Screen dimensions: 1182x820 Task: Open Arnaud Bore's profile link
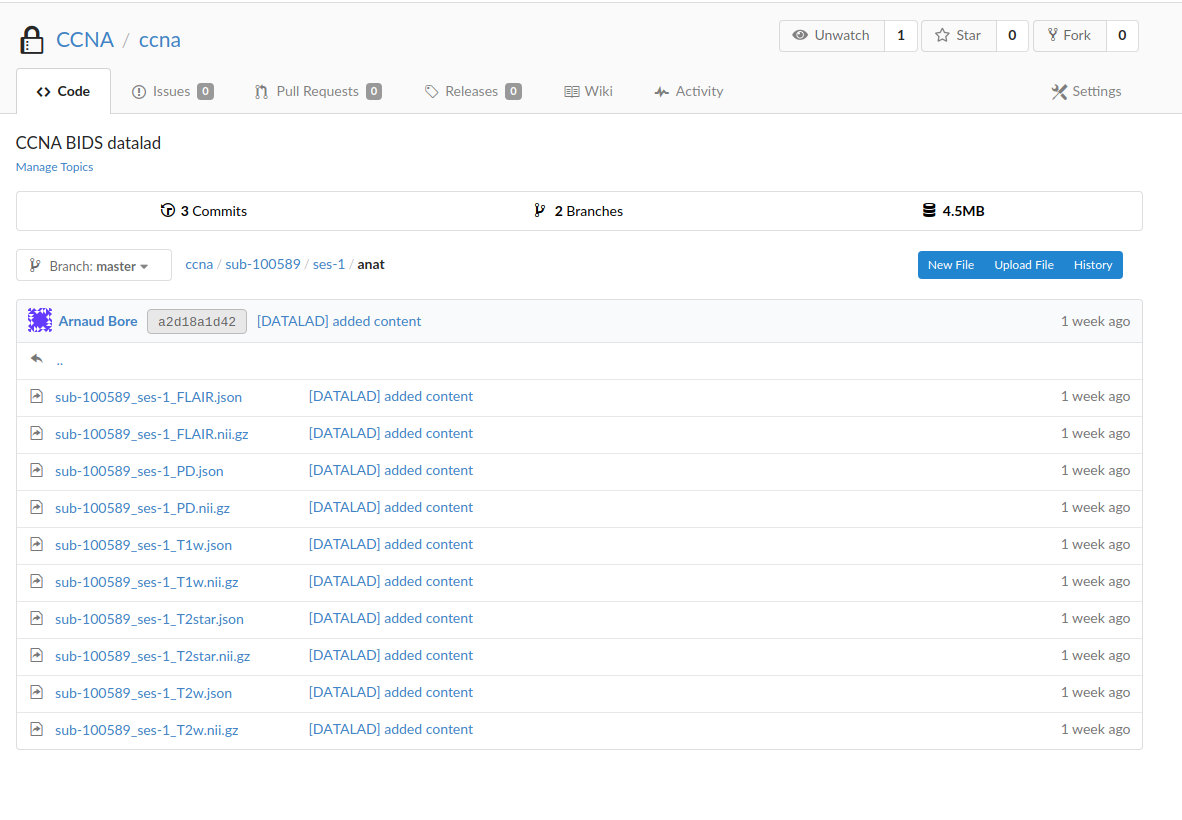(x=98, y=321)
